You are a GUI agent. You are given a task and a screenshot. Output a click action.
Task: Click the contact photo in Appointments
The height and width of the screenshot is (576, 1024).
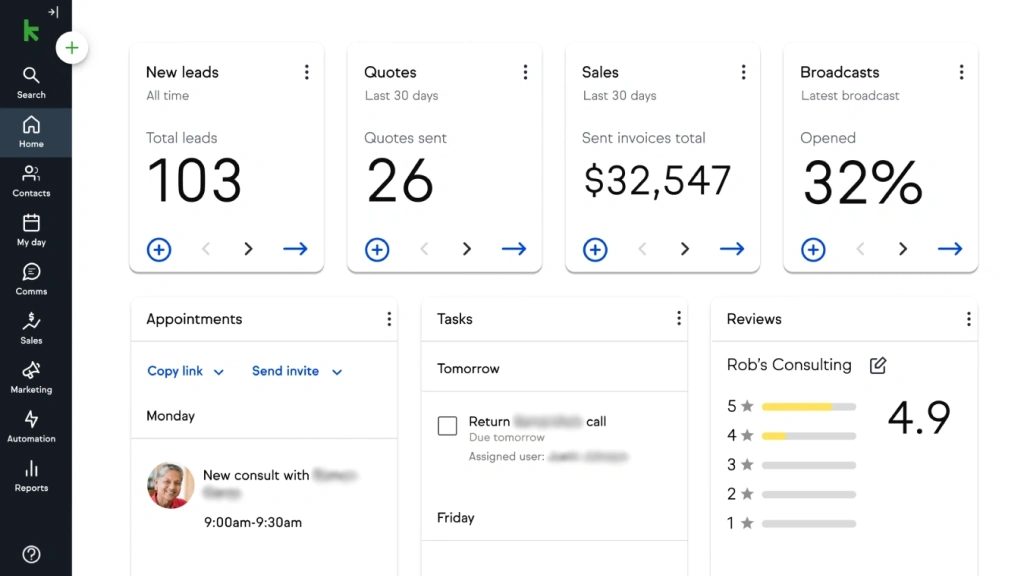[170, 486]
